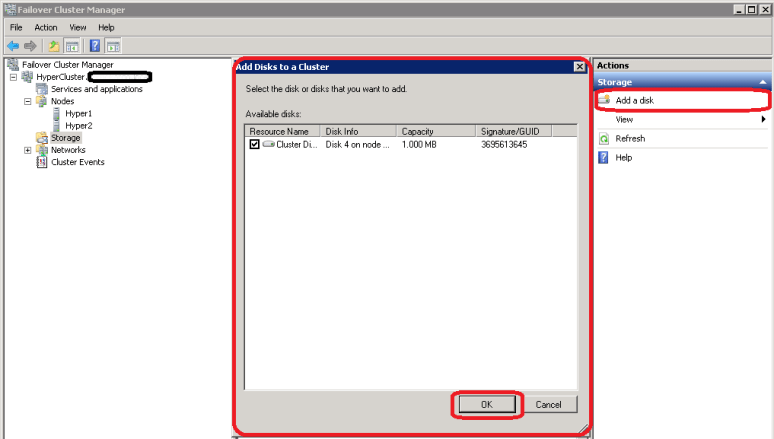Open the Action menu
The image size is (774, 439).
tap(46, 27)
